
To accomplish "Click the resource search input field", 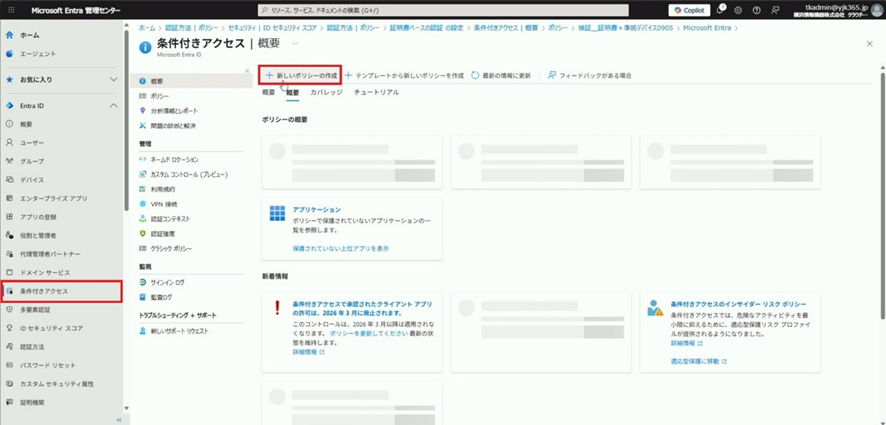I will pos(440,9).
